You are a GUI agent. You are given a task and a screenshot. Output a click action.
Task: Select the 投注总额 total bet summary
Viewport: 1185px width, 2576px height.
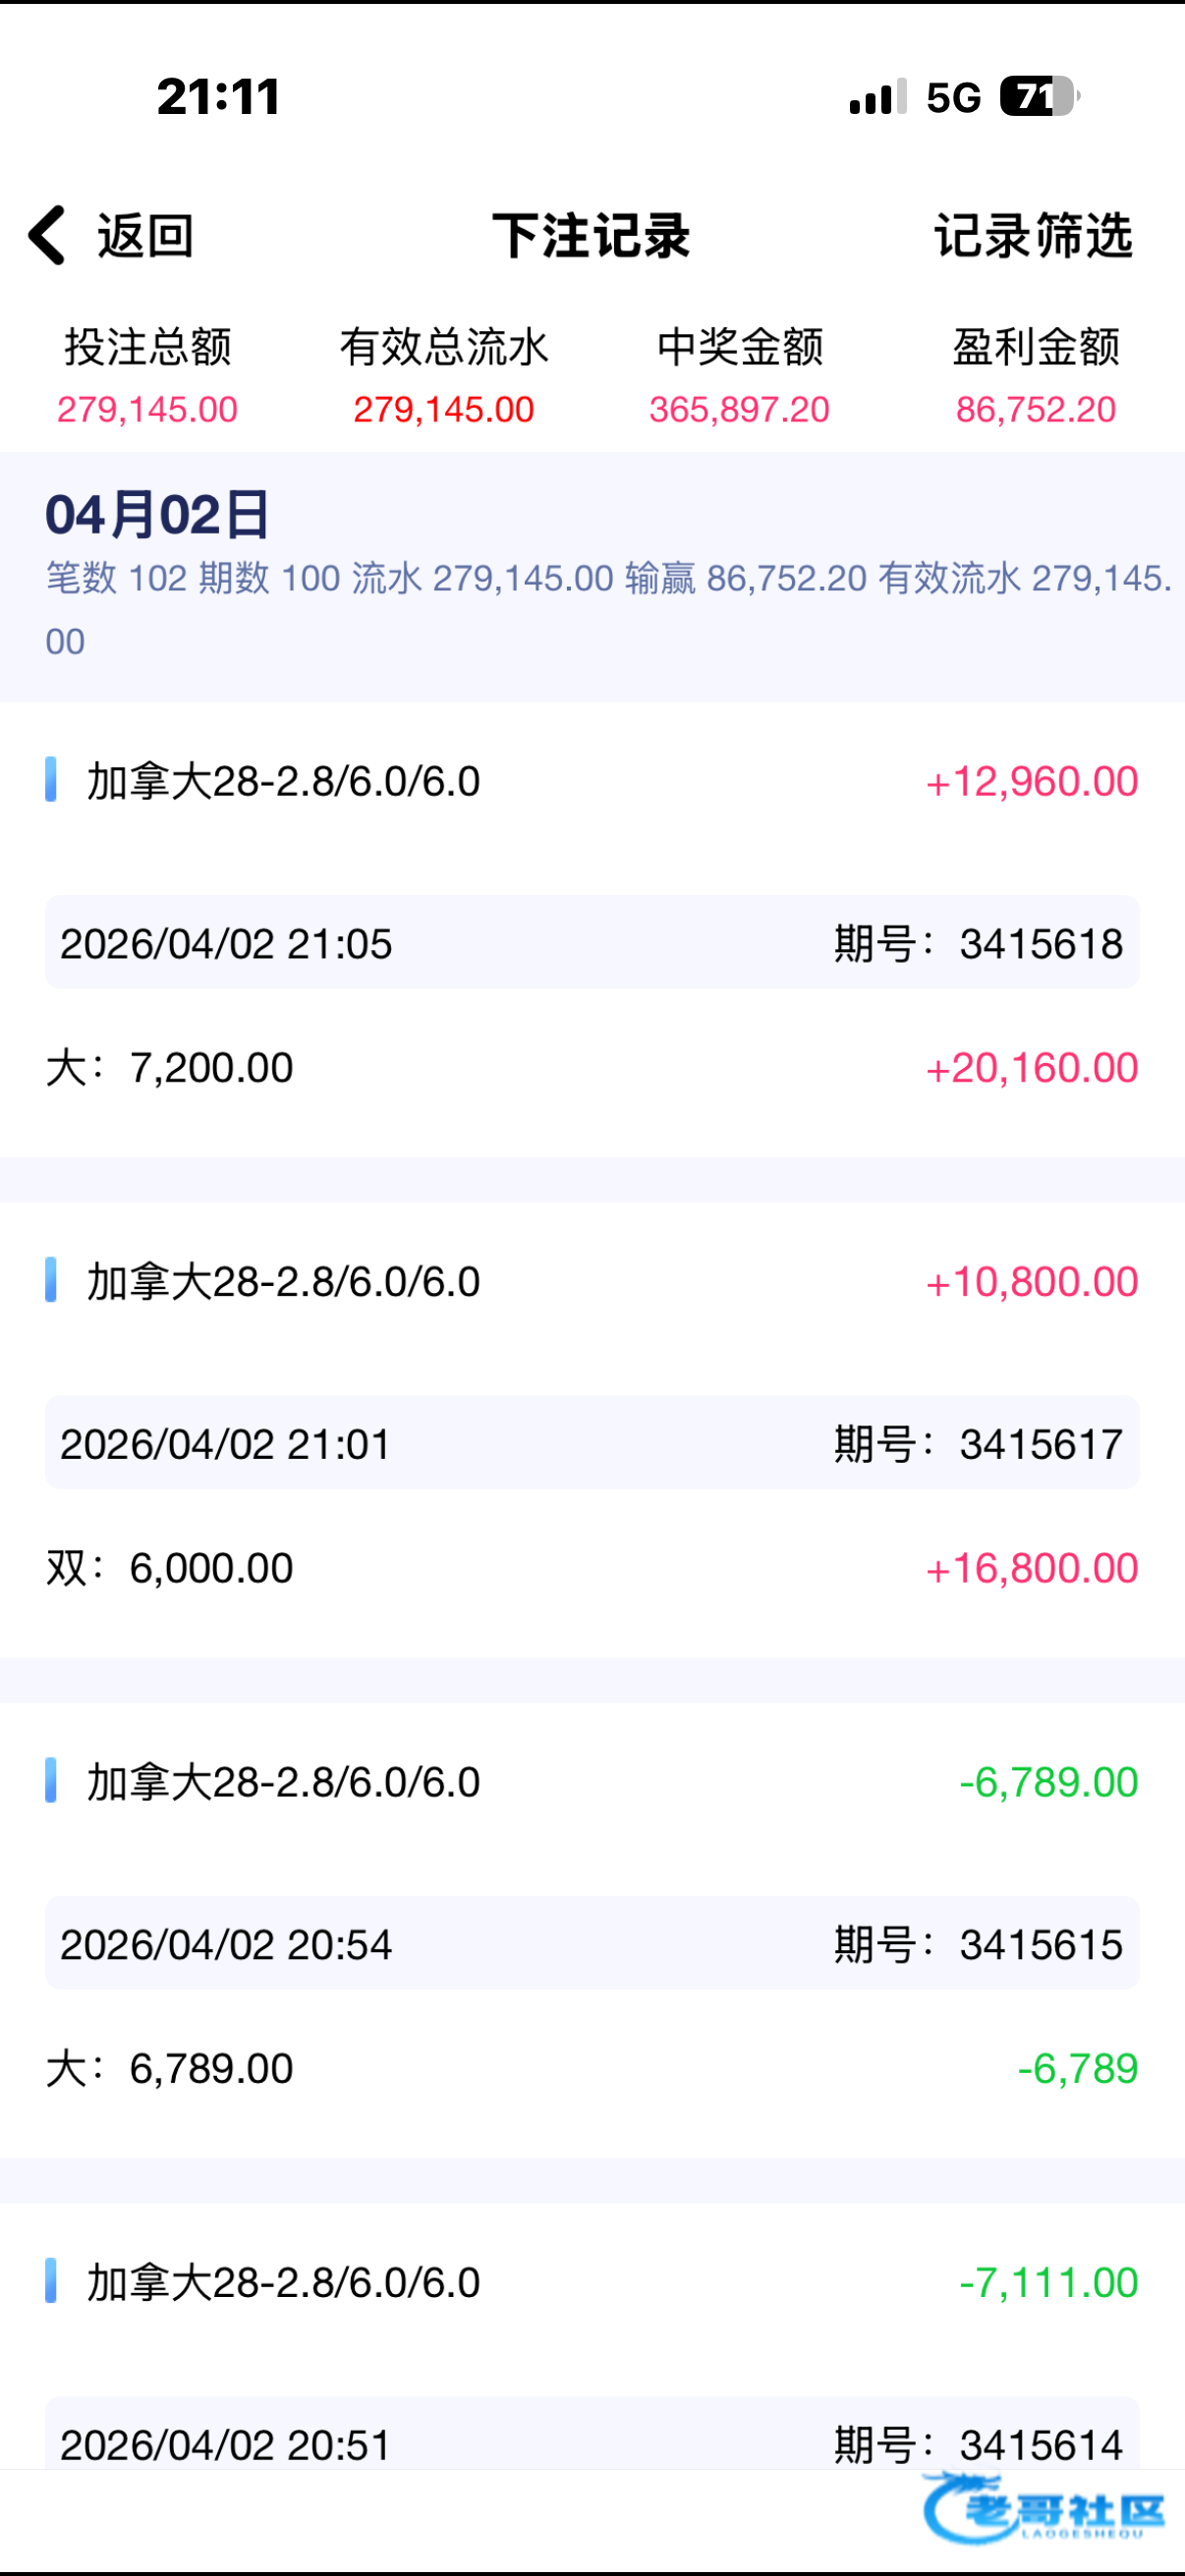(147, 377)
